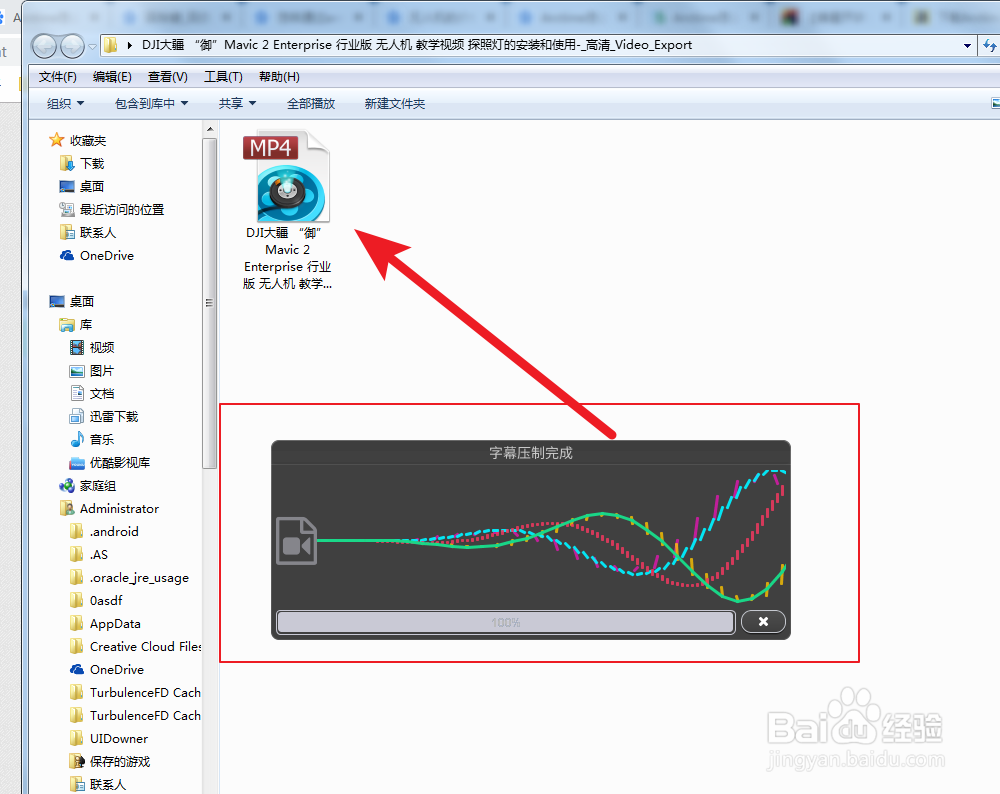This screenshot has height=794, width=1000.
Task: Click the 视频 library film icon
Action: 77,348
